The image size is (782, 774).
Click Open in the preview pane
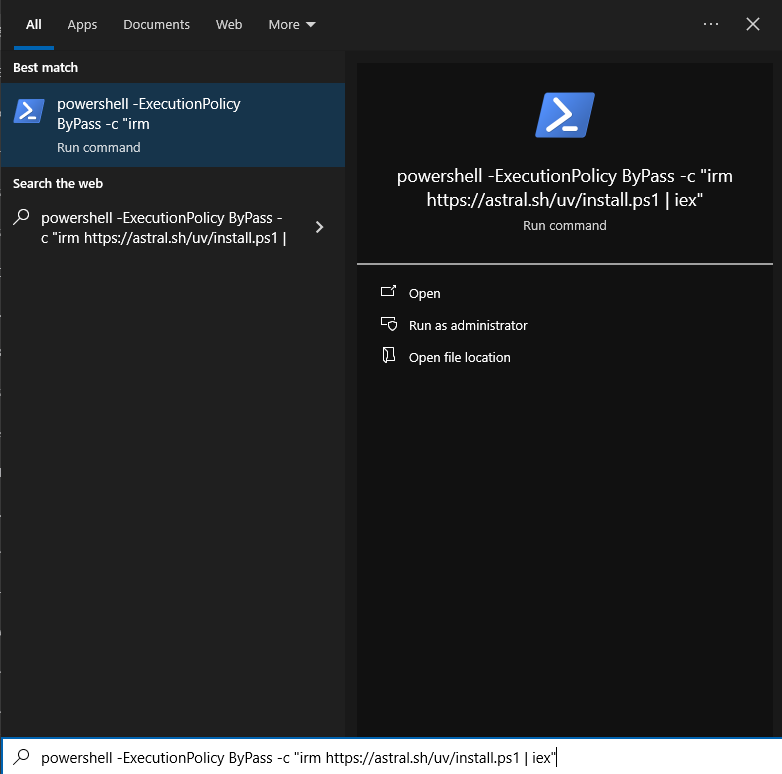click(x=424, y=293)
